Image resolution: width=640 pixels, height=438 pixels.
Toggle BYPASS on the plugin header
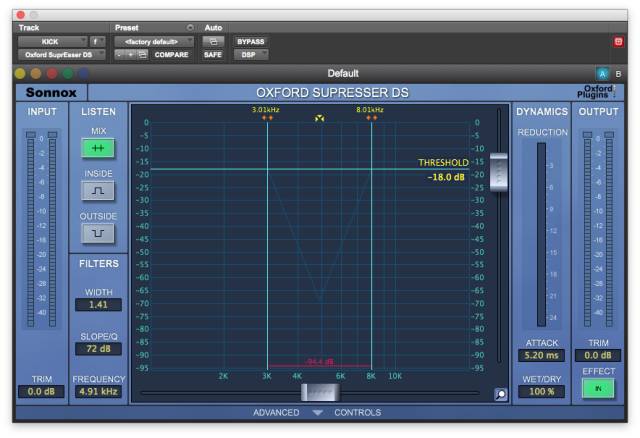coord(251,42)
